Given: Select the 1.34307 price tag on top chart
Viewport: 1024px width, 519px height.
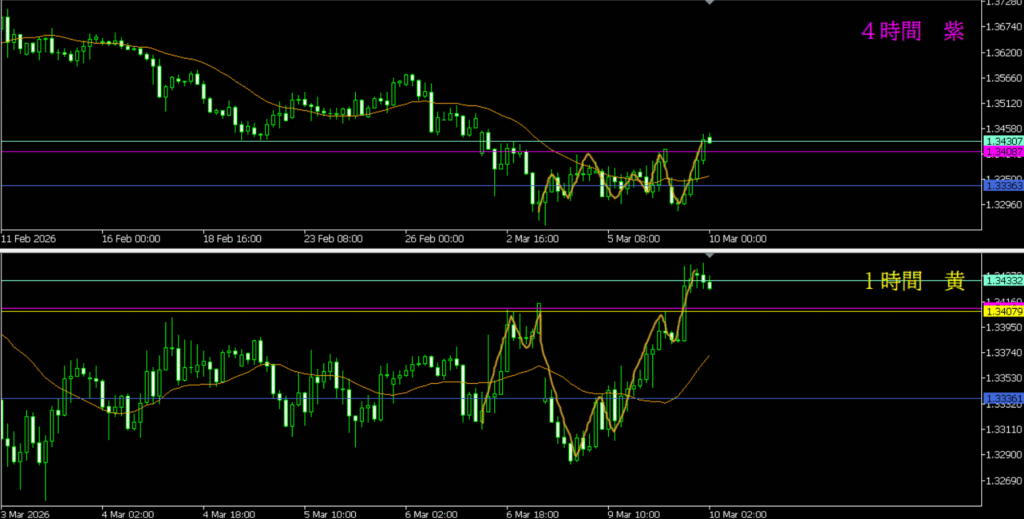Looking at the screenshot, I should point(1003,143).
